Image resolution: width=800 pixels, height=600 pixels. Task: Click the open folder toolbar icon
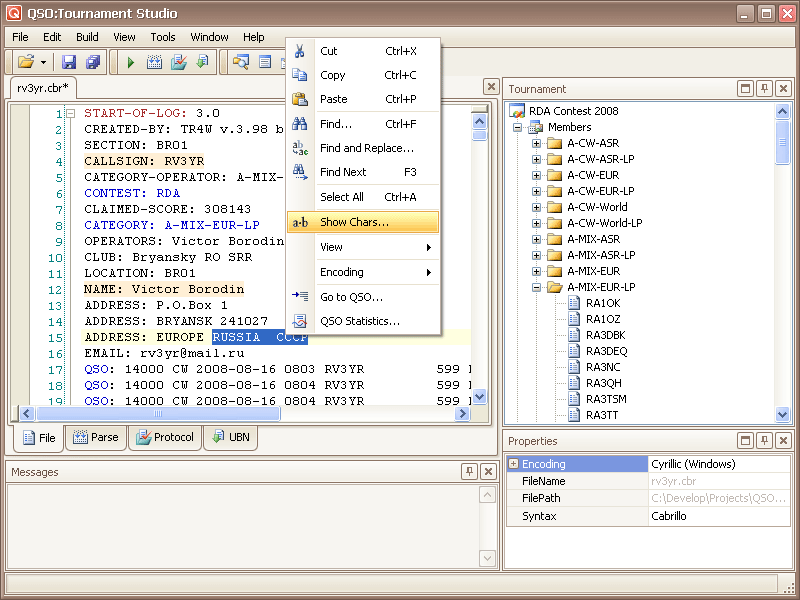(x=26, y=62)
